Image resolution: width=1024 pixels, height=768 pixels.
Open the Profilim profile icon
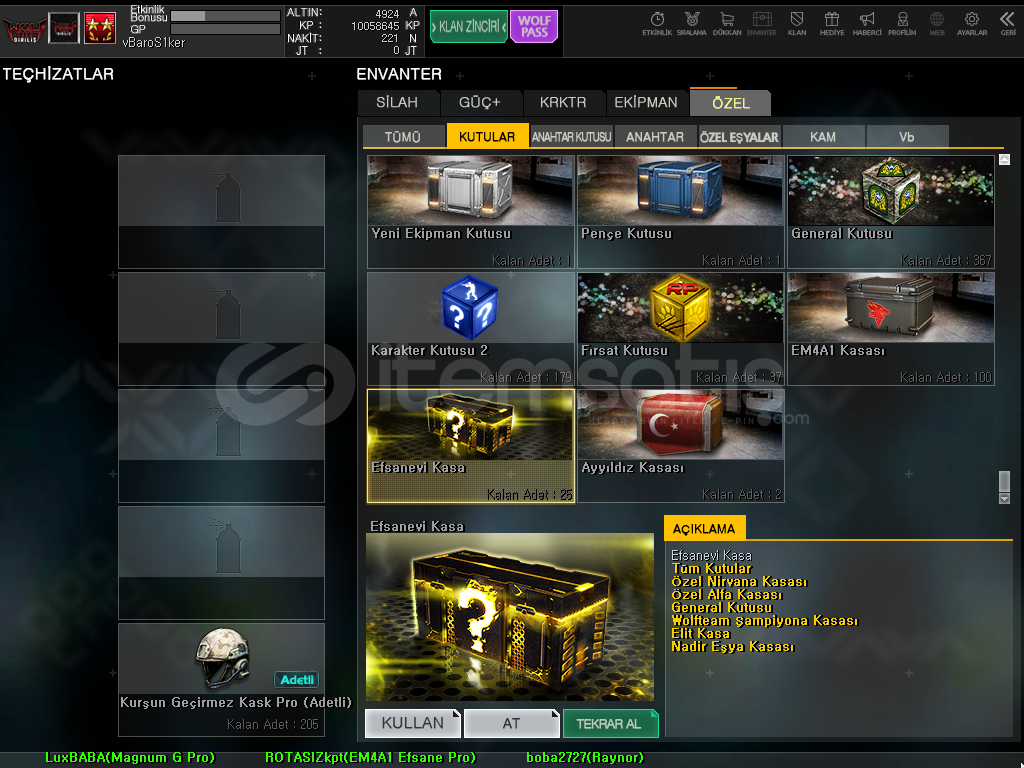tap(902, 24)
